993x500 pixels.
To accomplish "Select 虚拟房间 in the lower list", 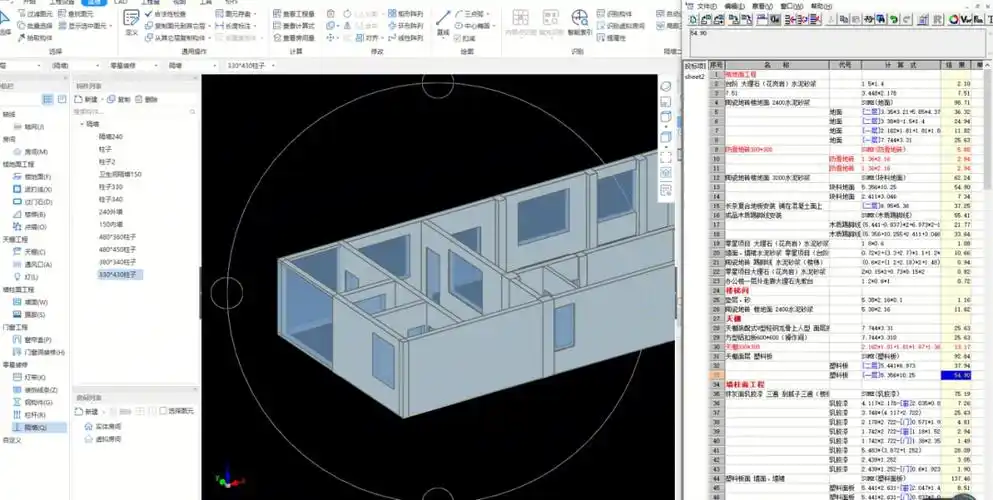I will pos(103,439).
